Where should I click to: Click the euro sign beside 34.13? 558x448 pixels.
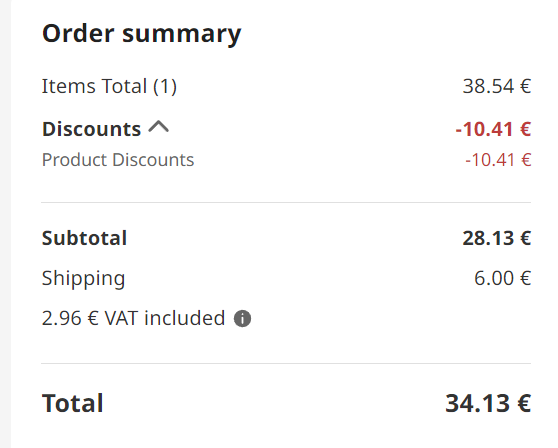coord(524,404)
